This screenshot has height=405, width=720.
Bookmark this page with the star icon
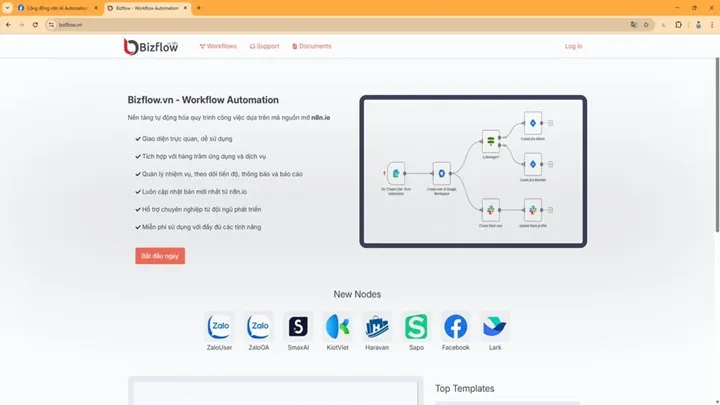coord(647,24)
